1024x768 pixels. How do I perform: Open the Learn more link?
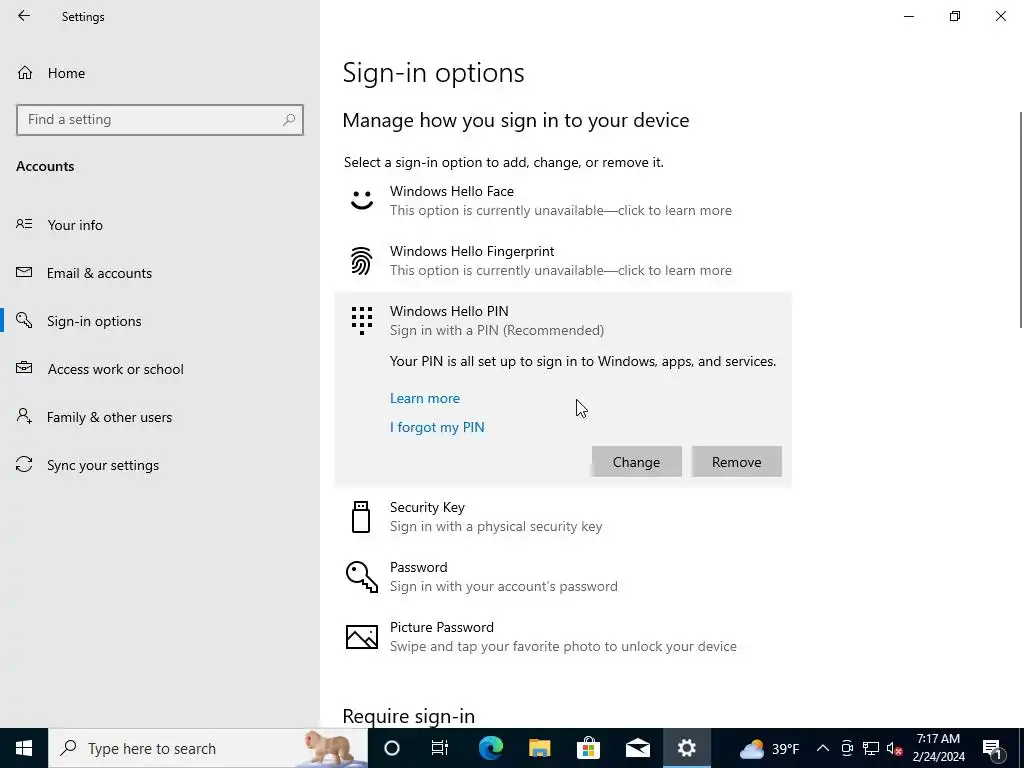click(425, 398)
